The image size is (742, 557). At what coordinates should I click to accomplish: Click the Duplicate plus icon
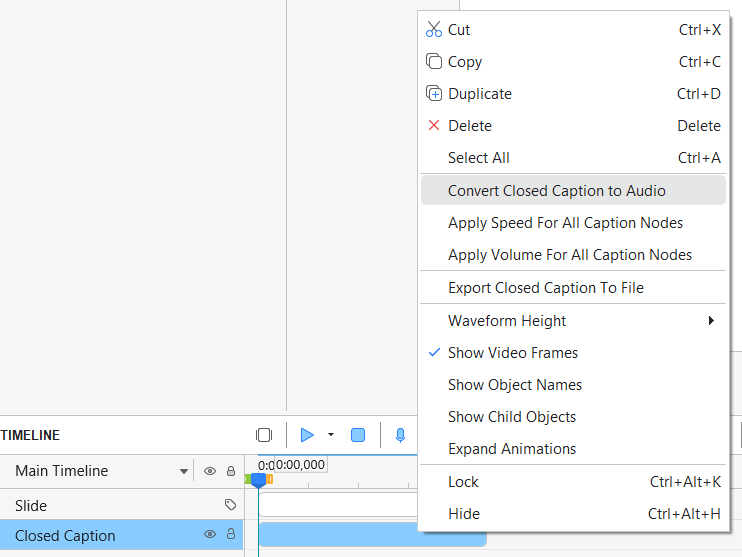tap(434, 93)
